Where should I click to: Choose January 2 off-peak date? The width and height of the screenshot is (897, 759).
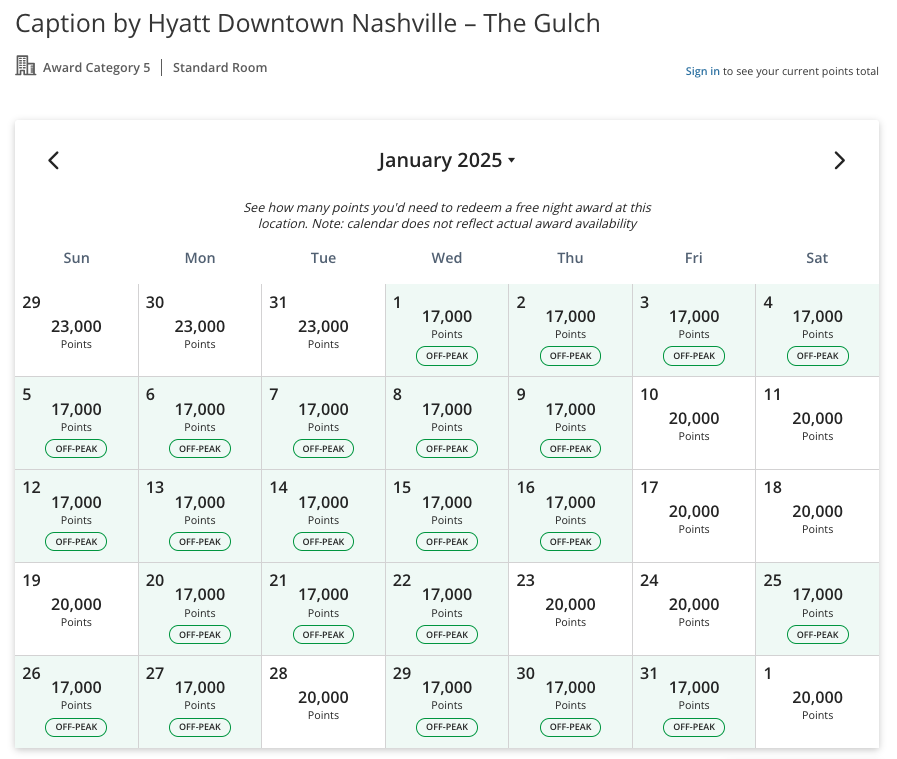570,331
